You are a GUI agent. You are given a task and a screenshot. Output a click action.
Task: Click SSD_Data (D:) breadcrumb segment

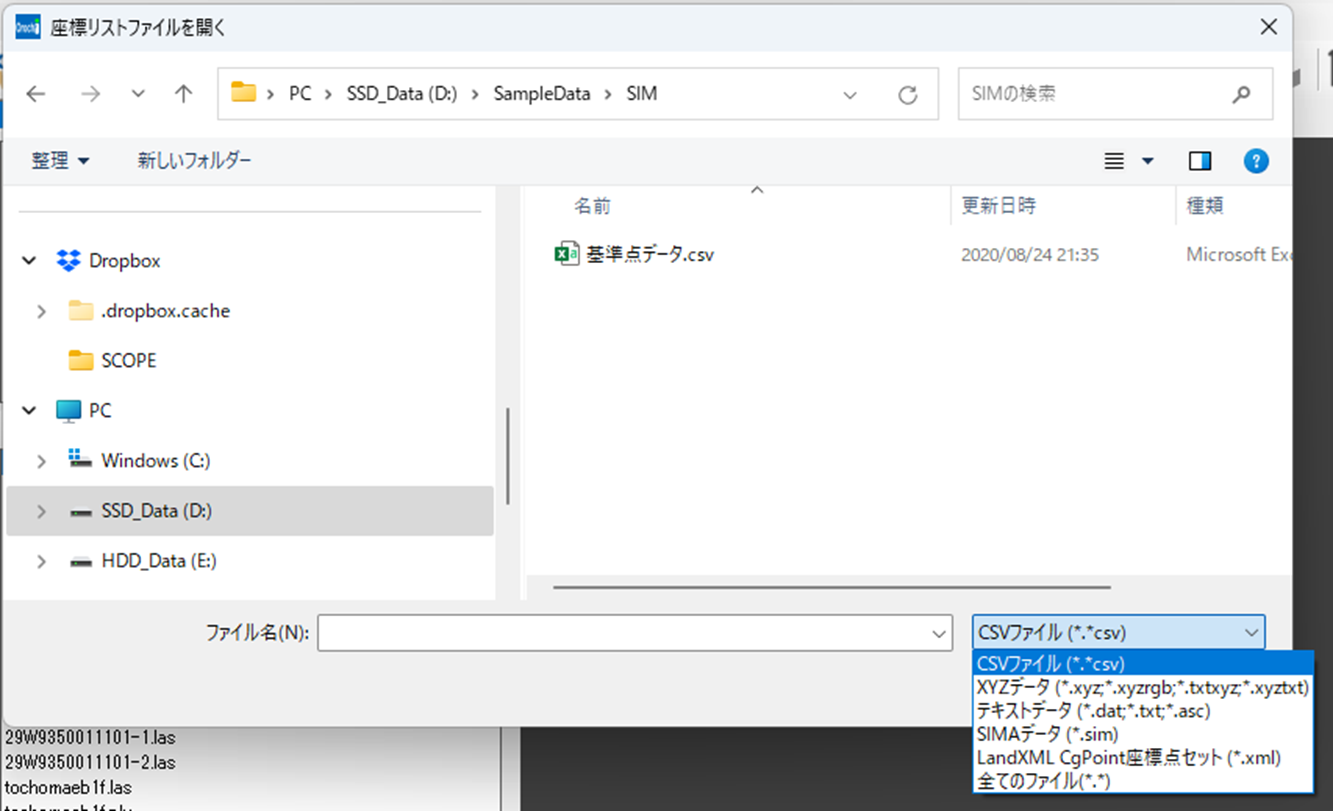coord(401,94)
